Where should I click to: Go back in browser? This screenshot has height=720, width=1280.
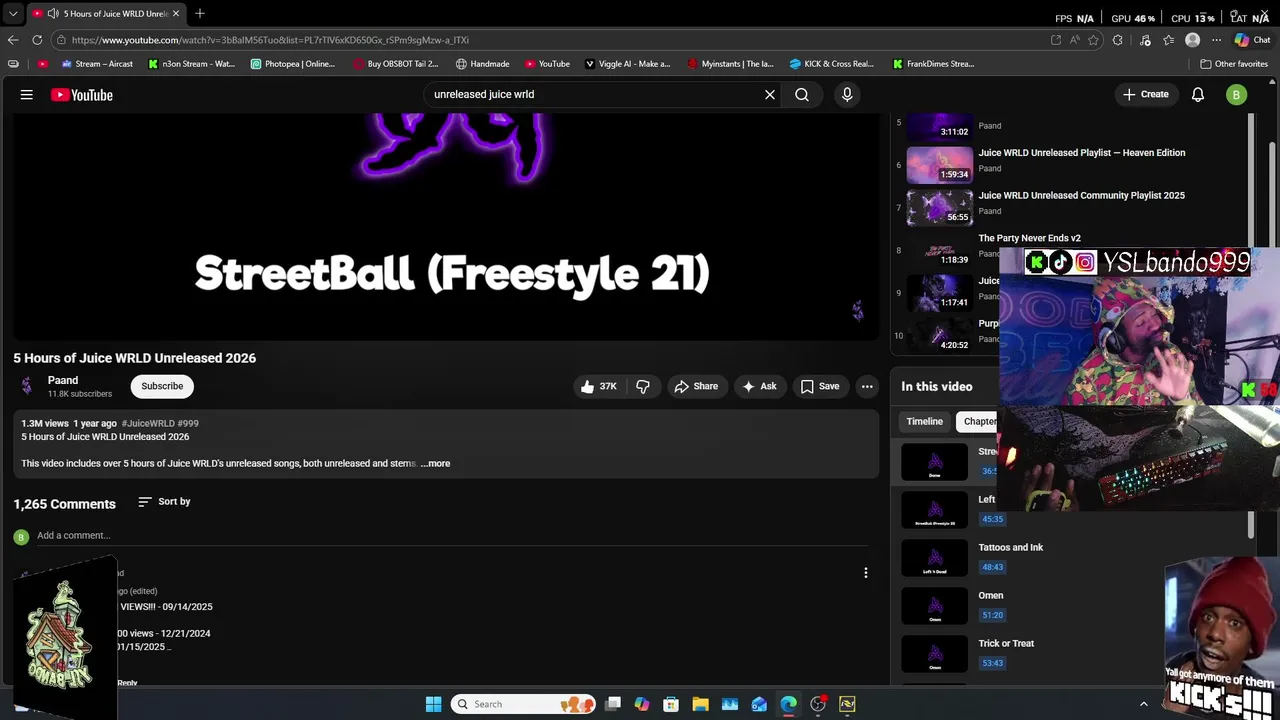[13, 40]
